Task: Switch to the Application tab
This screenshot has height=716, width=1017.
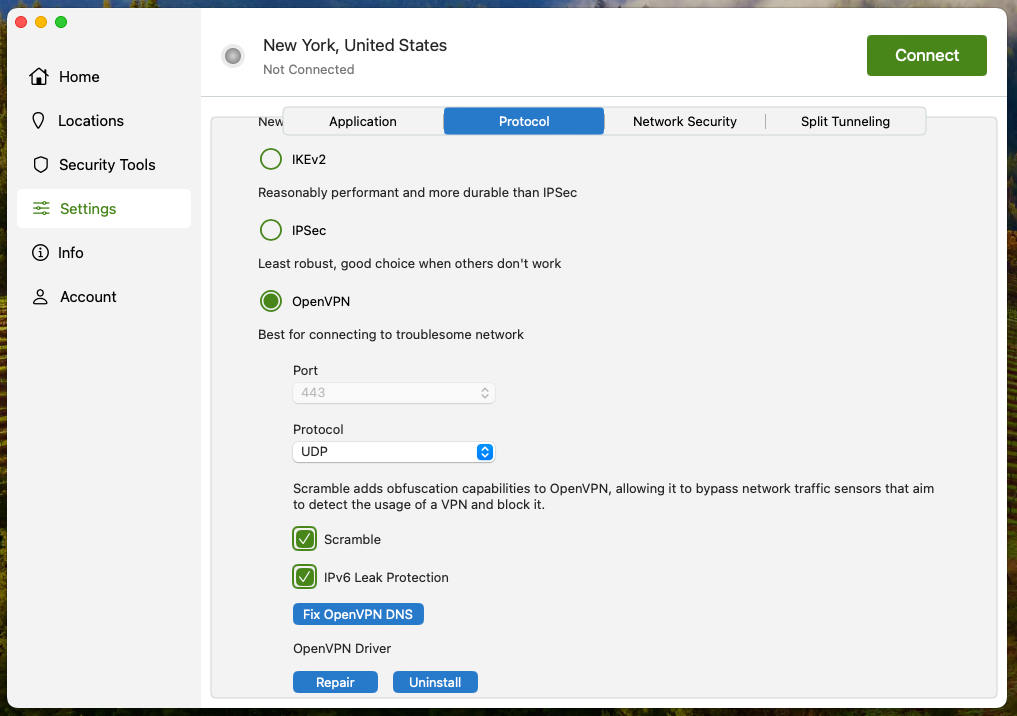Action: [363, 121]
